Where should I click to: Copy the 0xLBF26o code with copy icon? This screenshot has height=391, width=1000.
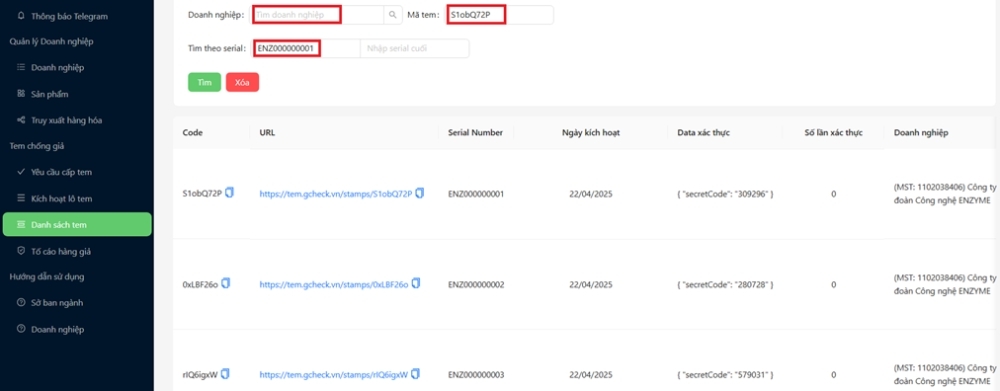pos(226,283)
